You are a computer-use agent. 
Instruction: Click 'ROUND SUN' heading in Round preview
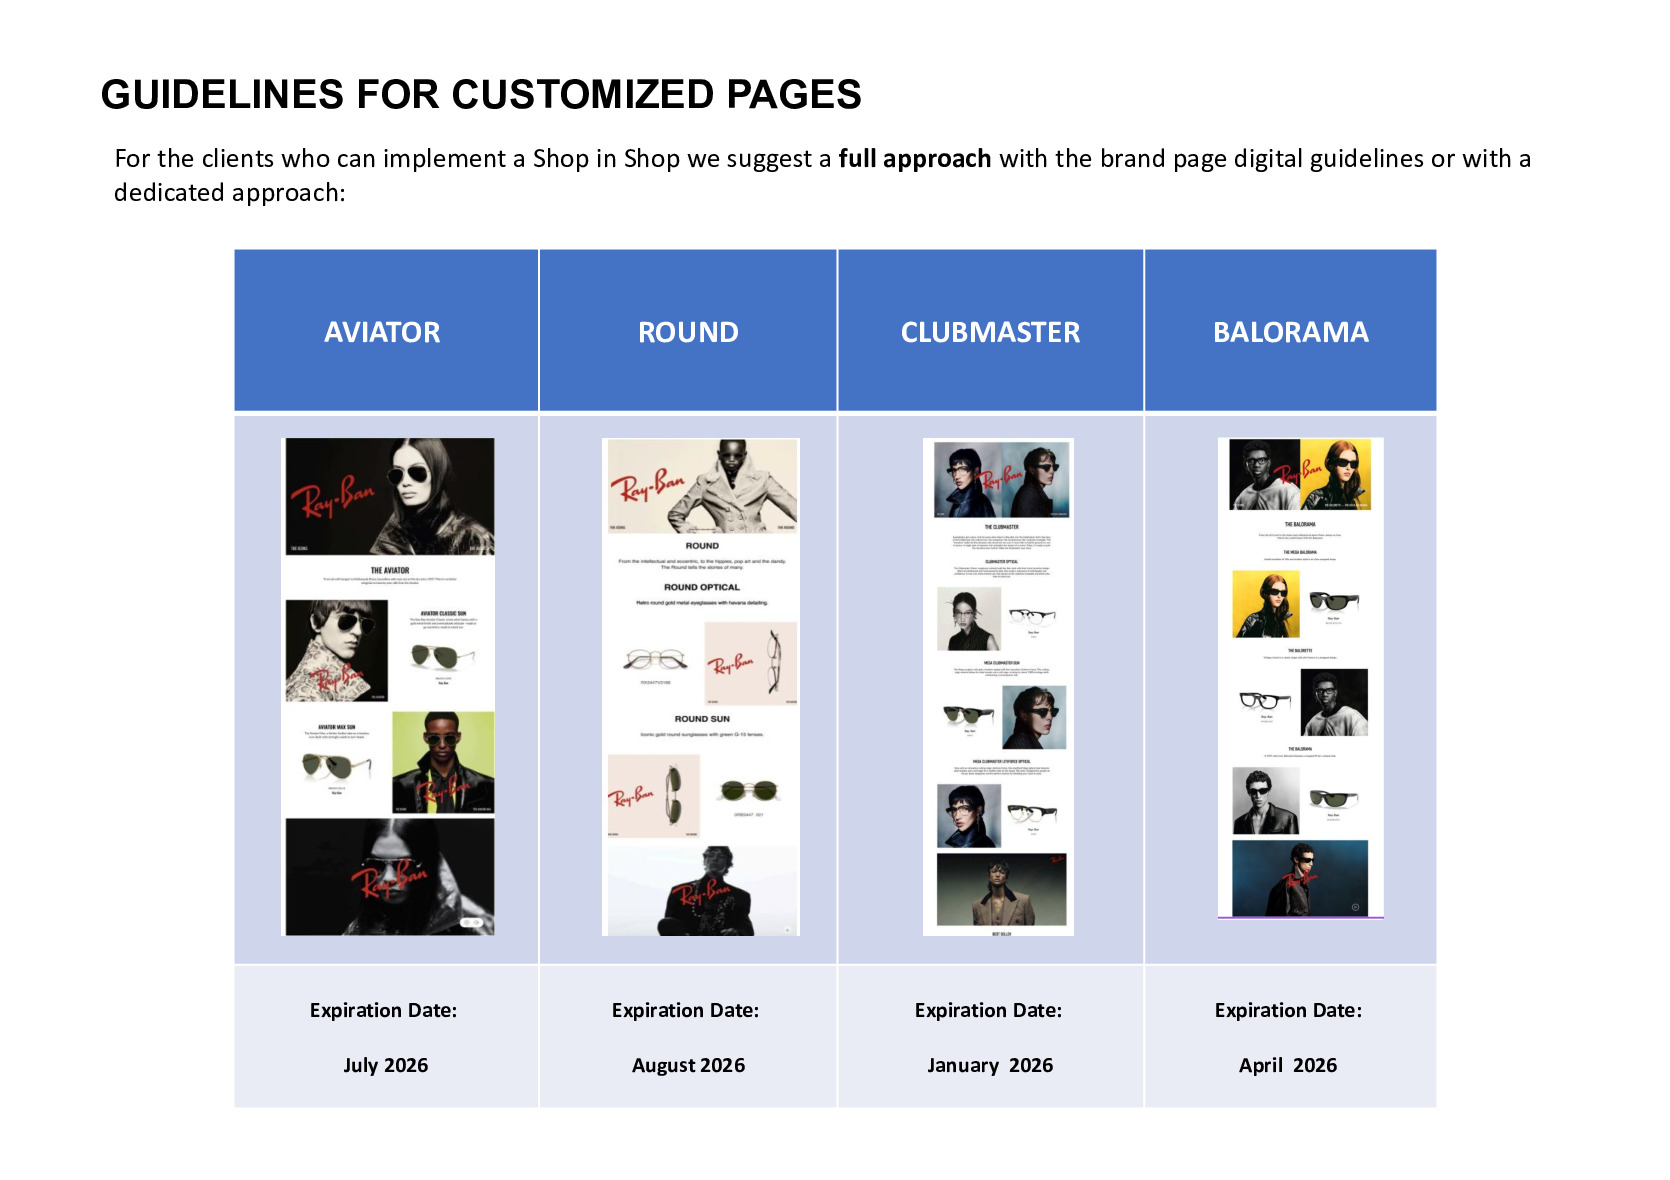[702, 719]
